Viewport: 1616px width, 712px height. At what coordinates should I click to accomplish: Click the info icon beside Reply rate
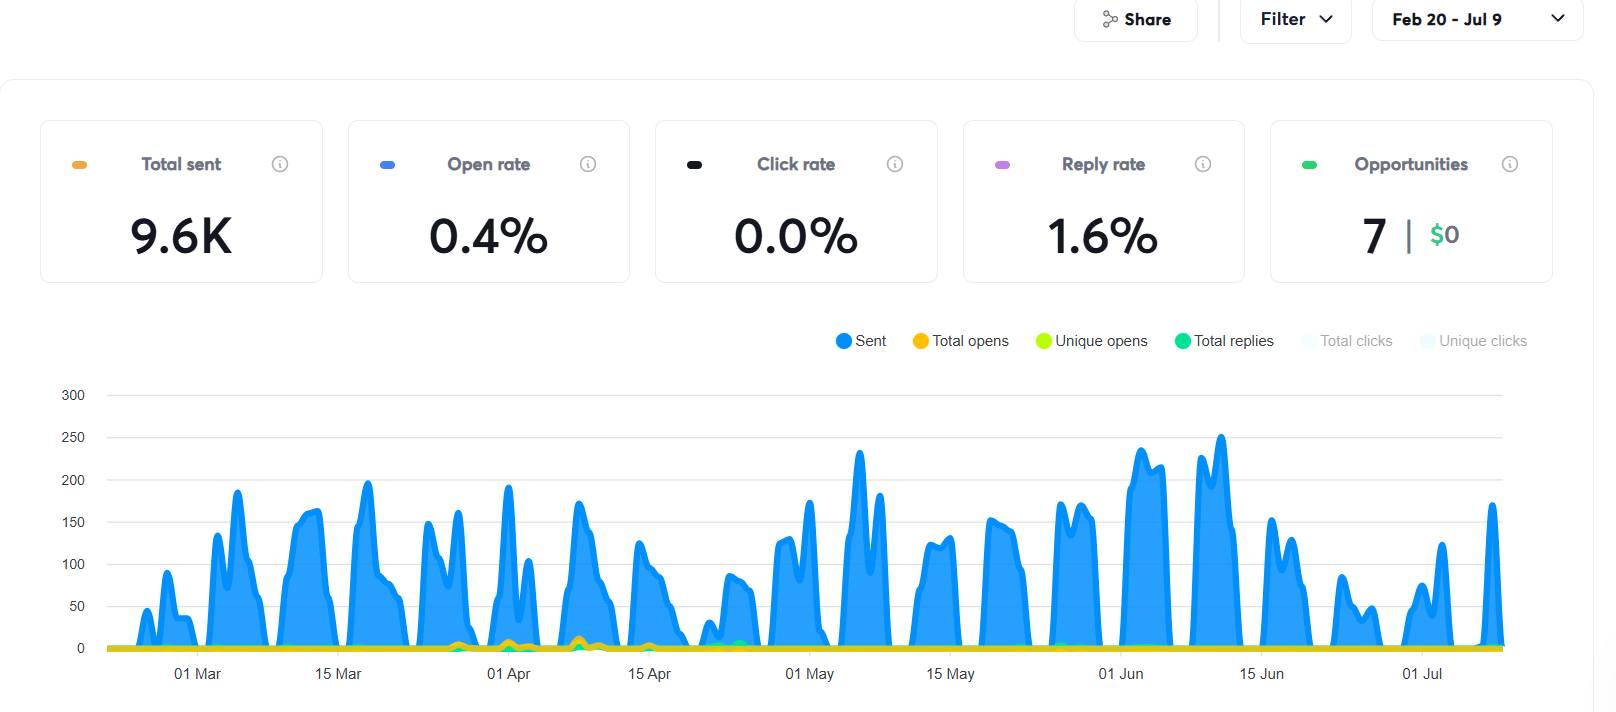pos(1203,164)
